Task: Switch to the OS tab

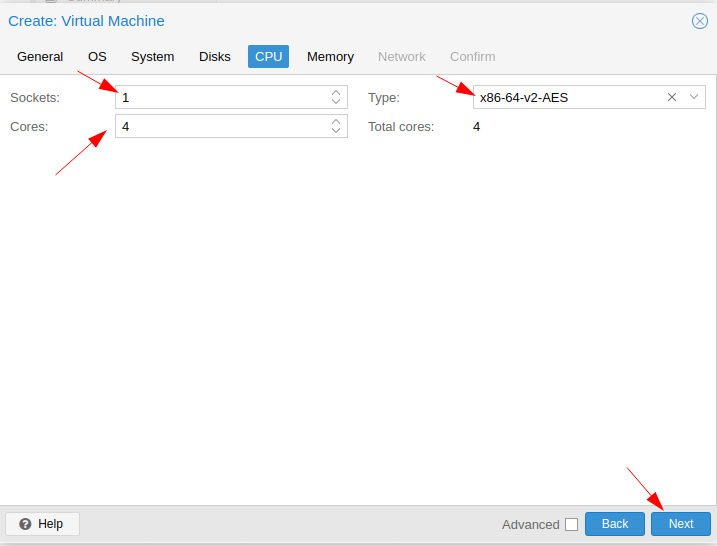Action: point(97,57)
